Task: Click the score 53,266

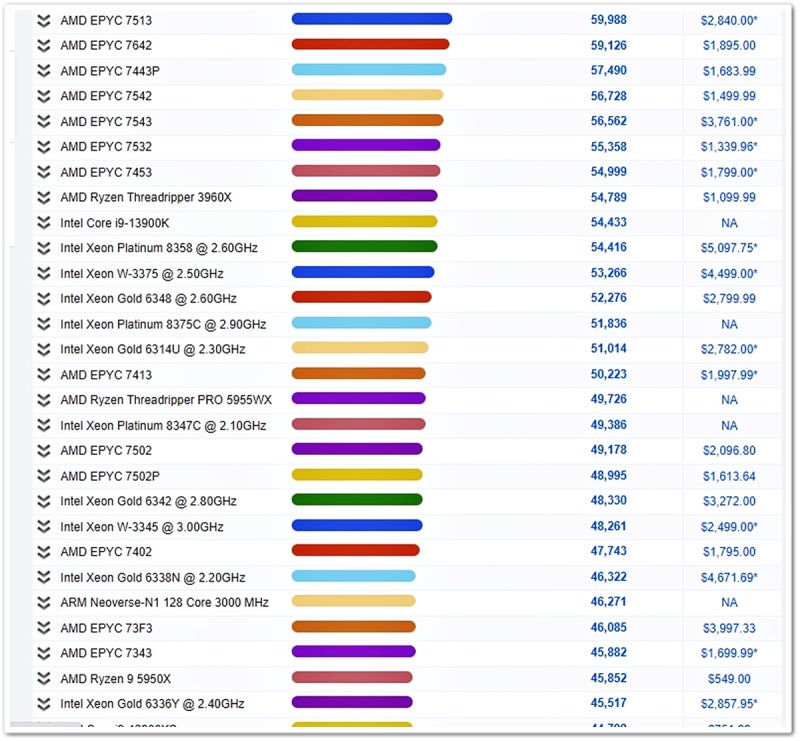Action: pyautogui.click(x=609, y=273)
